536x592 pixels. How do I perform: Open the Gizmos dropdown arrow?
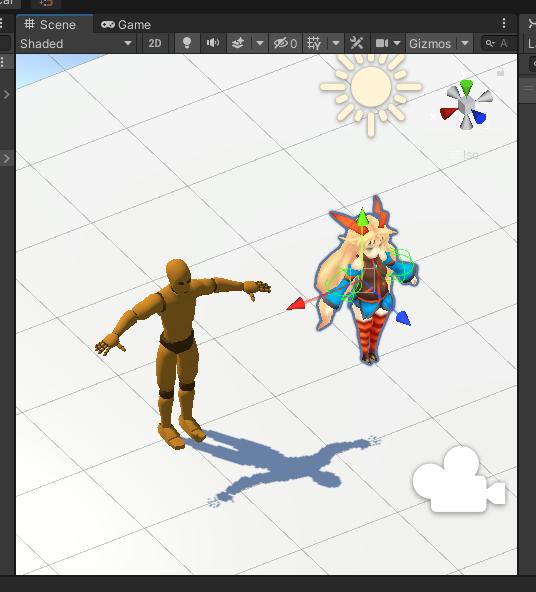pyautogui.click(x=465, y=43)
